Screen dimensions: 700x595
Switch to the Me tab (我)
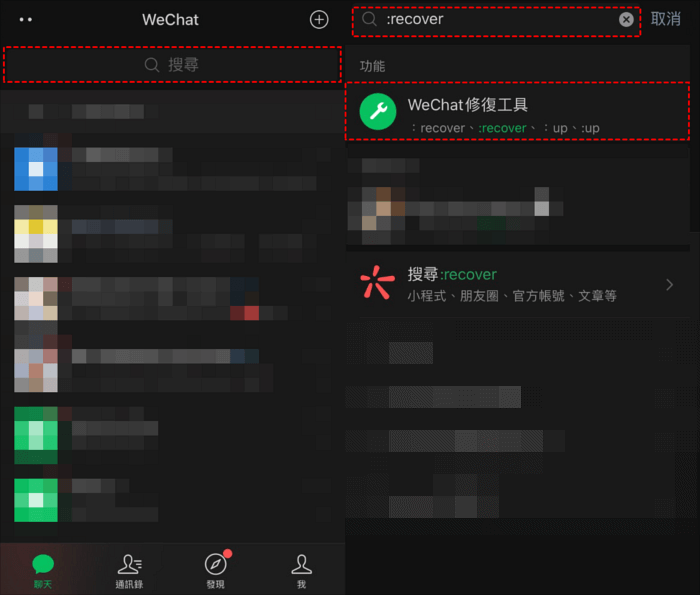tap(301, 571)
